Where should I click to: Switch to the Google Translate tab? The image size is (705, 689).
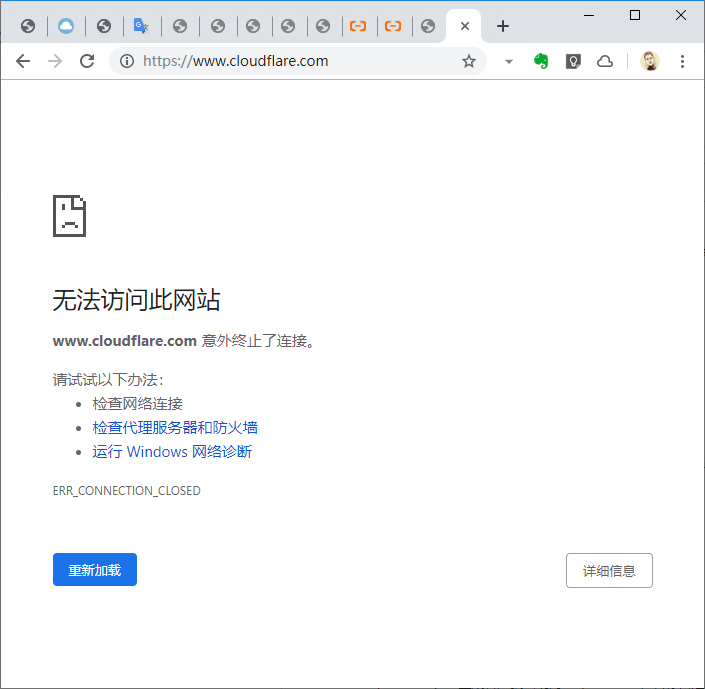141,26
